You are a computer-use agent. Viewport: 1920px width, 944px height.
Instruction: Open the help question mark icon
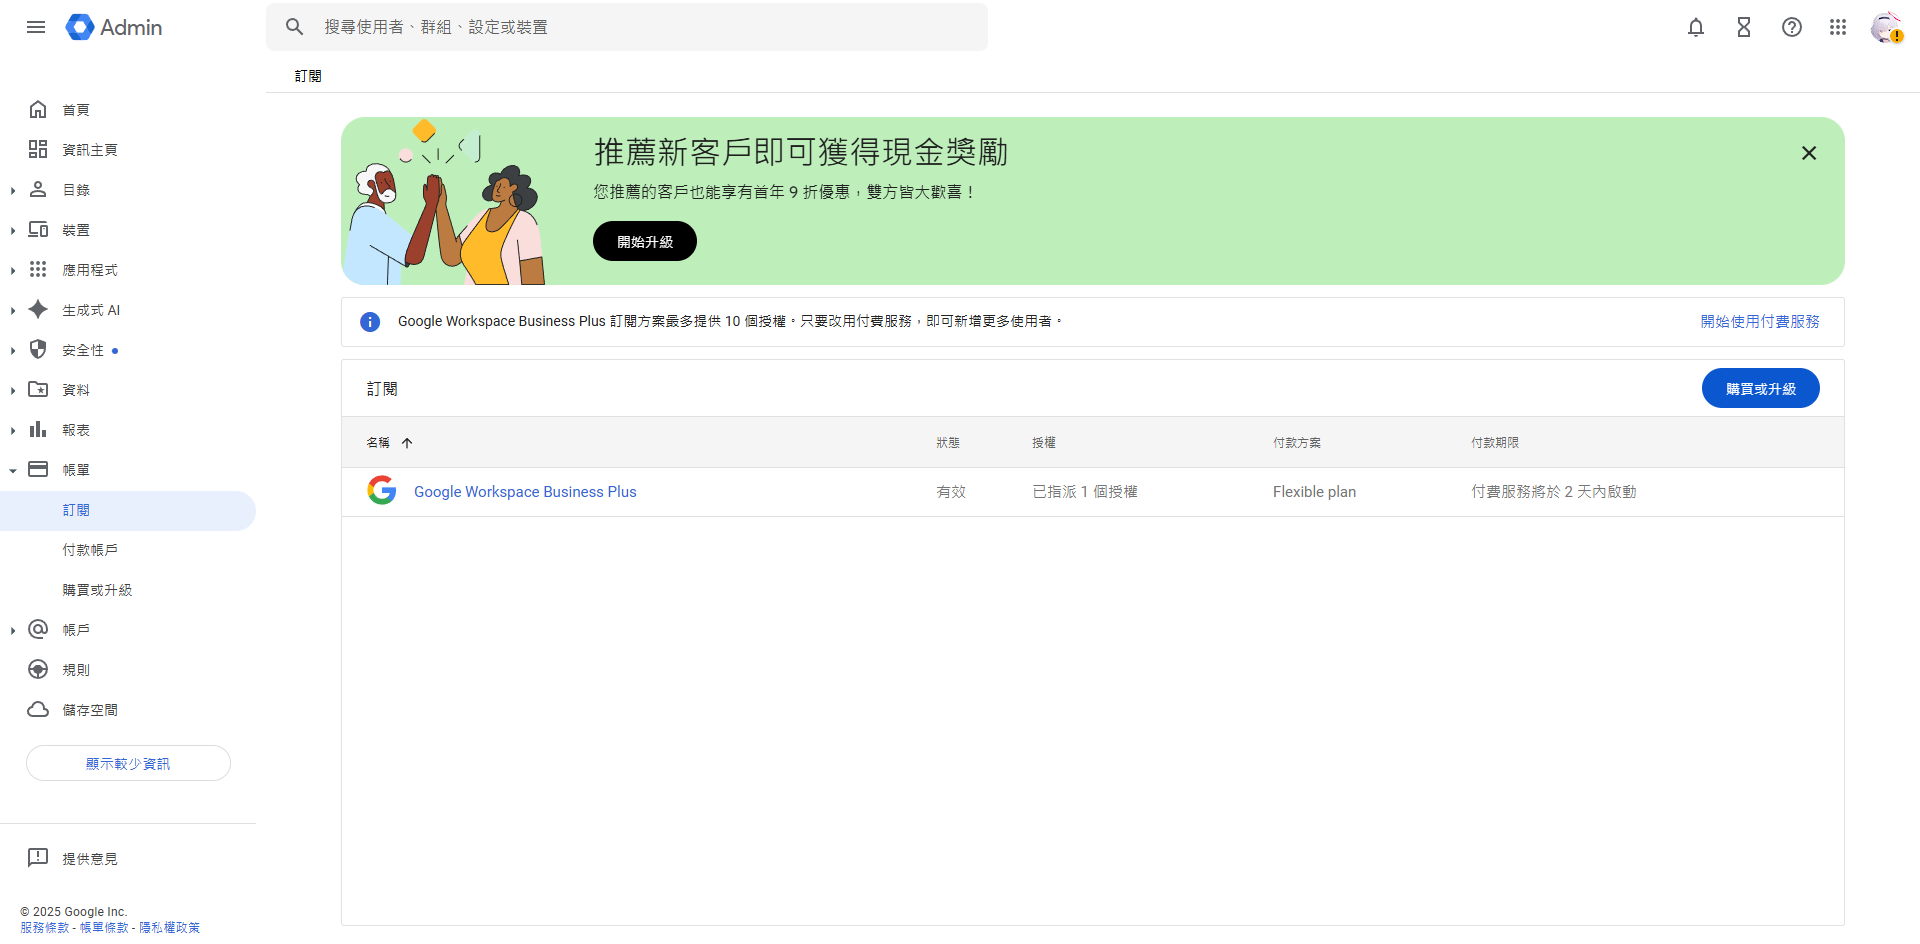tap(1791, 27)
